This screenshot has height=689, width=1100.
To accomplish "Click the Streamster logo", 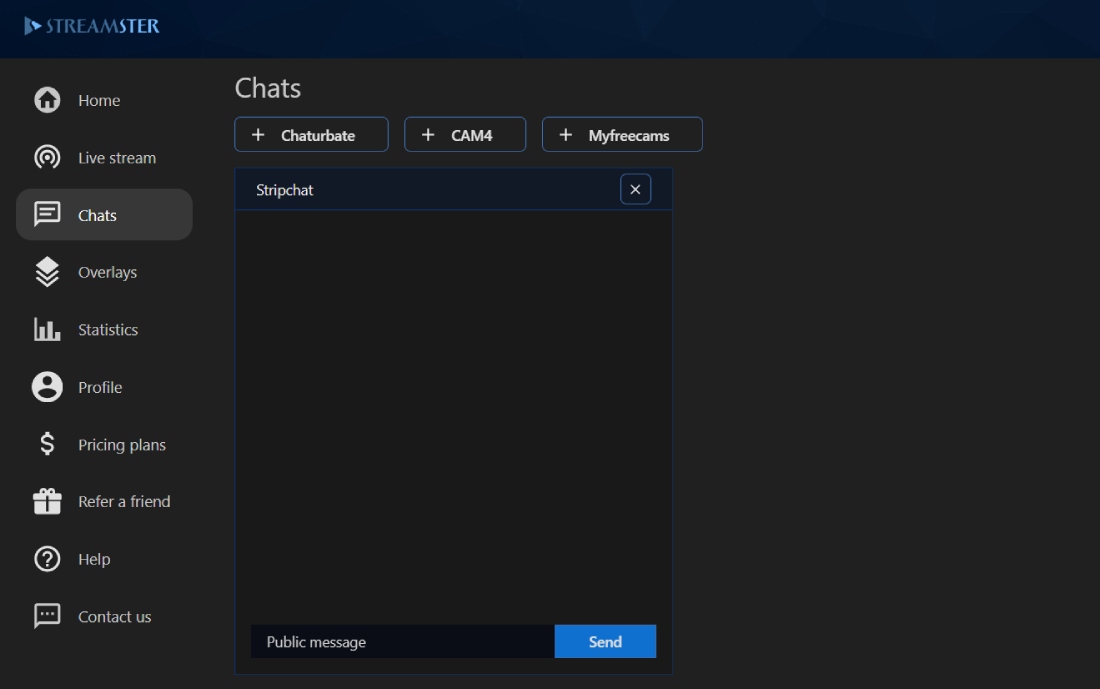I will pos(91,27).
